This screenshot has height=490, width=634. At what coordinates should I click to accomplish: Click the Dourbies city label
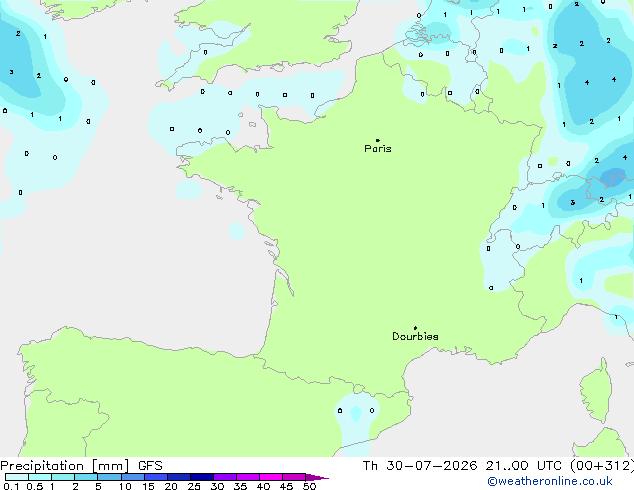(x=415, y=336)
